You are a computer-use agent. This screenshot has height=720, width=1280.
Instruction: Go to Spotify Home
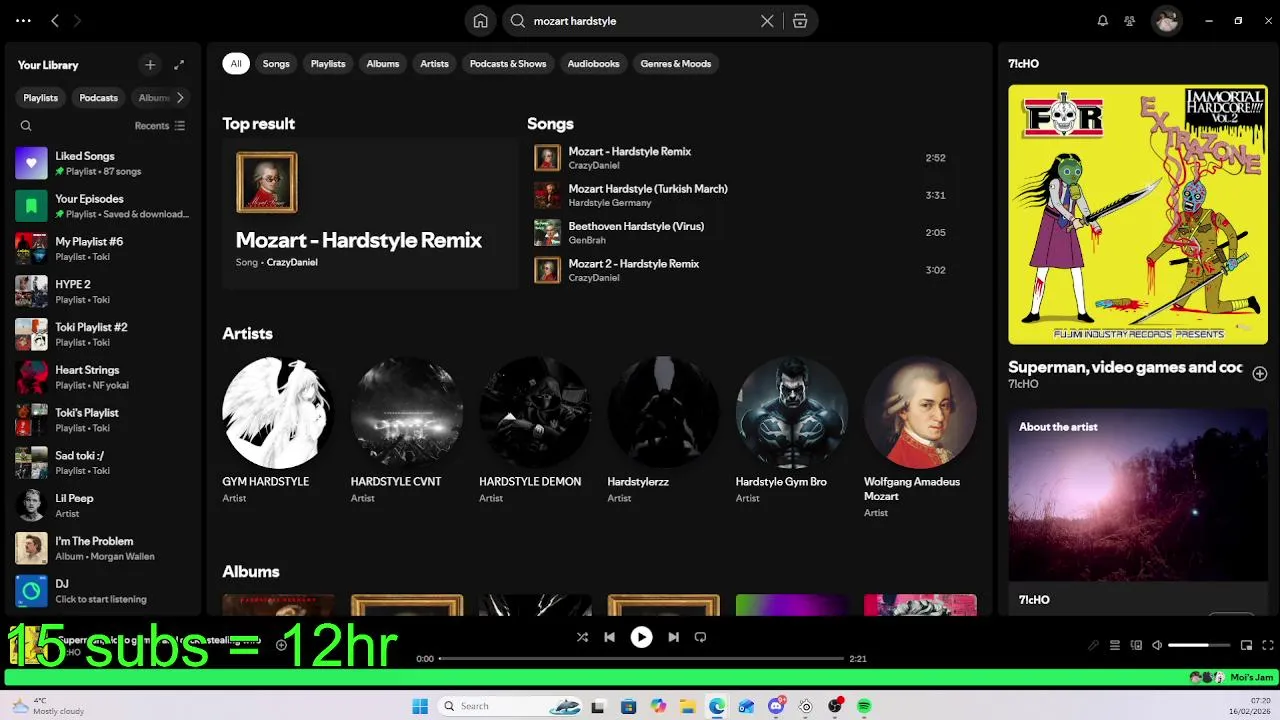pyautogui.click(x=480, y=21)
